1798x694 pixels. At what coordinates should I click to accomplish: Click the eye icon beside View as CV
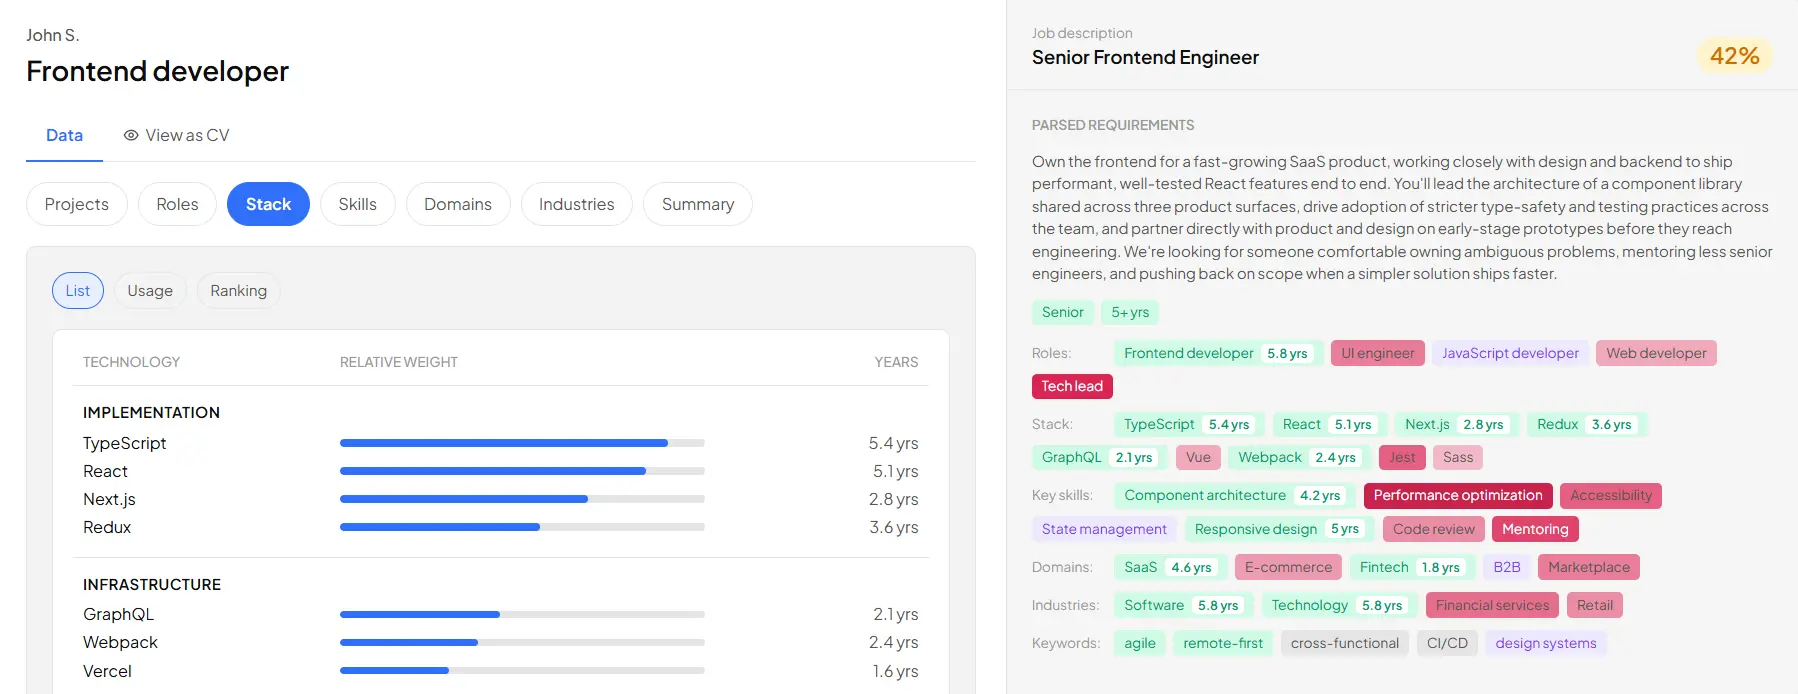[x=131, y=135]
